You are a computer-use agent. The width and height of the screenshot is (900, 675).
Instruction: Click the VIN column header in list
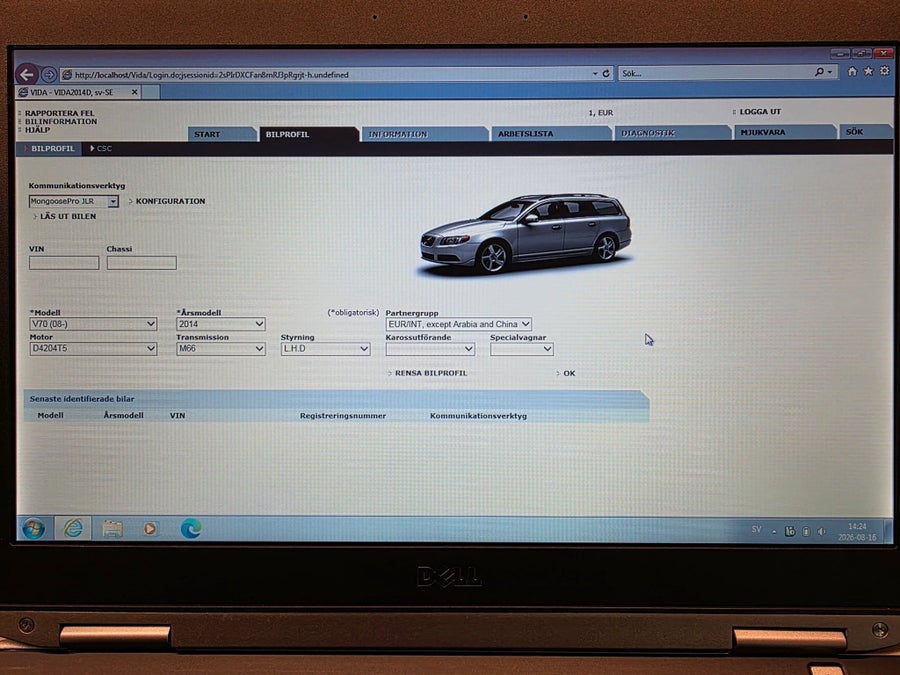pyautogui.click(x=177, y=416)
